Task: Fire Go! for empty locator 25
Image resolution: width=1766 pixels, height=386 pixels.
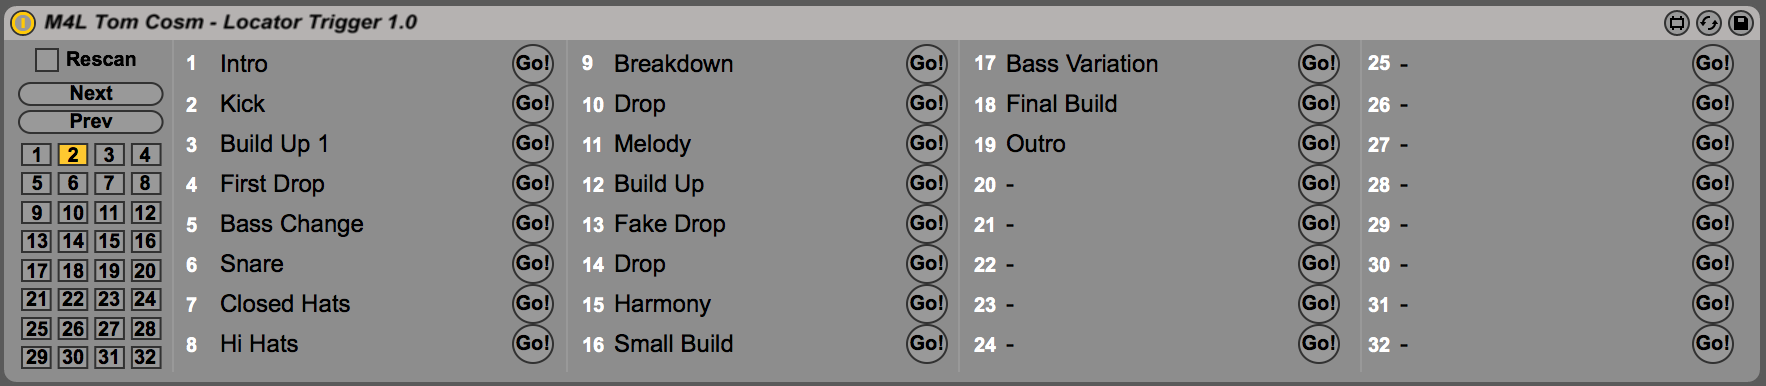Action: [x=1713, y=63]
